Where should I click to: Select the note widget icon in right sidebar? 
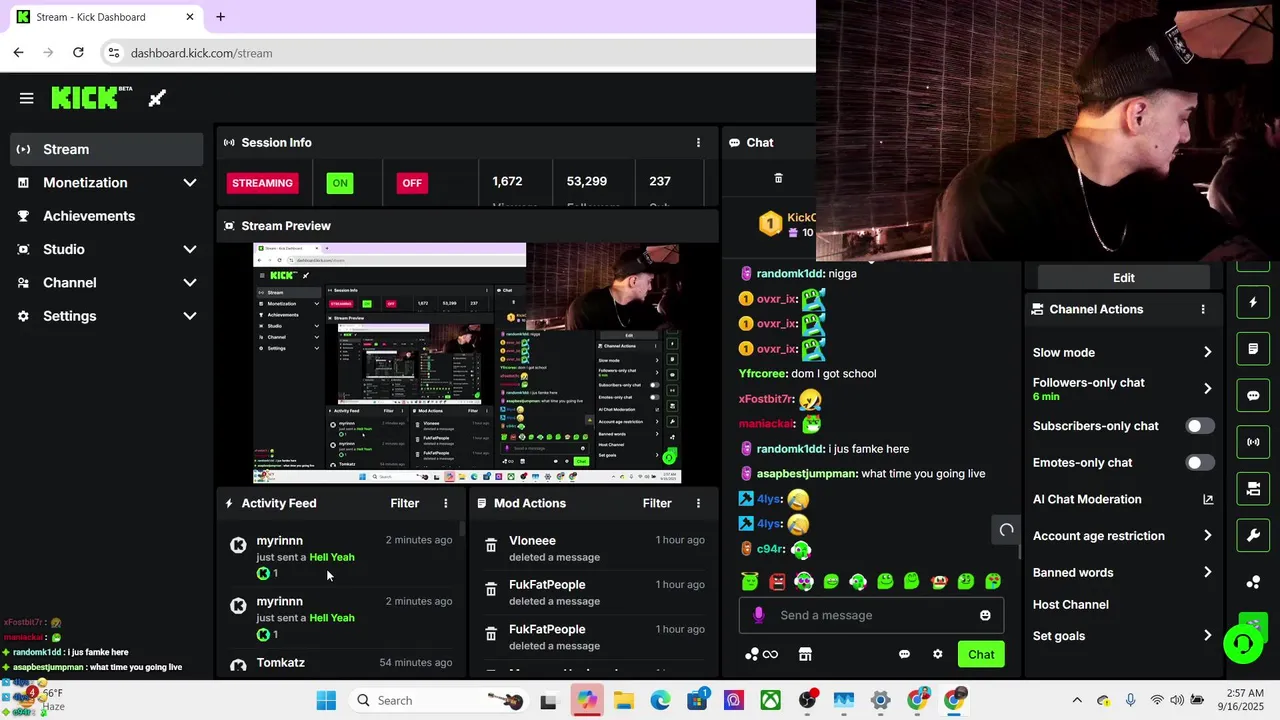[1253, 349]
